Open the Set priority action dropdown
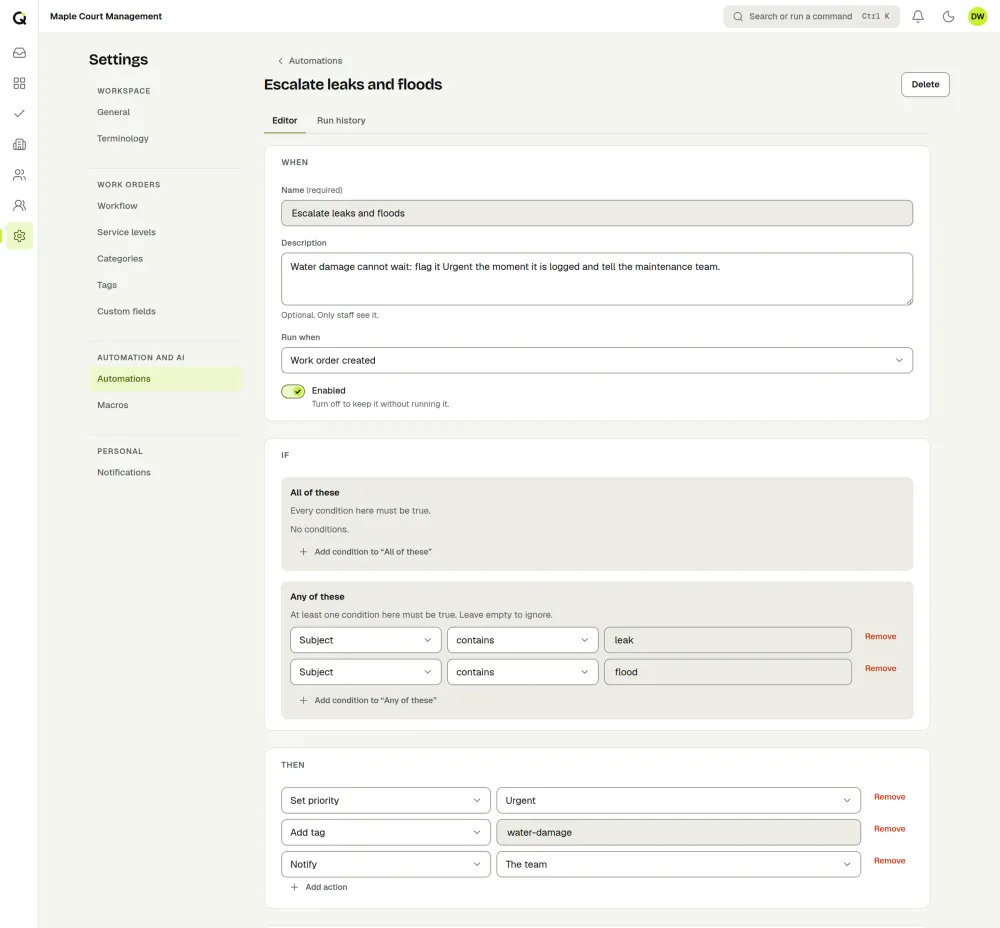The height and width of the screenshot is (928, 1000). coord(386,800)
